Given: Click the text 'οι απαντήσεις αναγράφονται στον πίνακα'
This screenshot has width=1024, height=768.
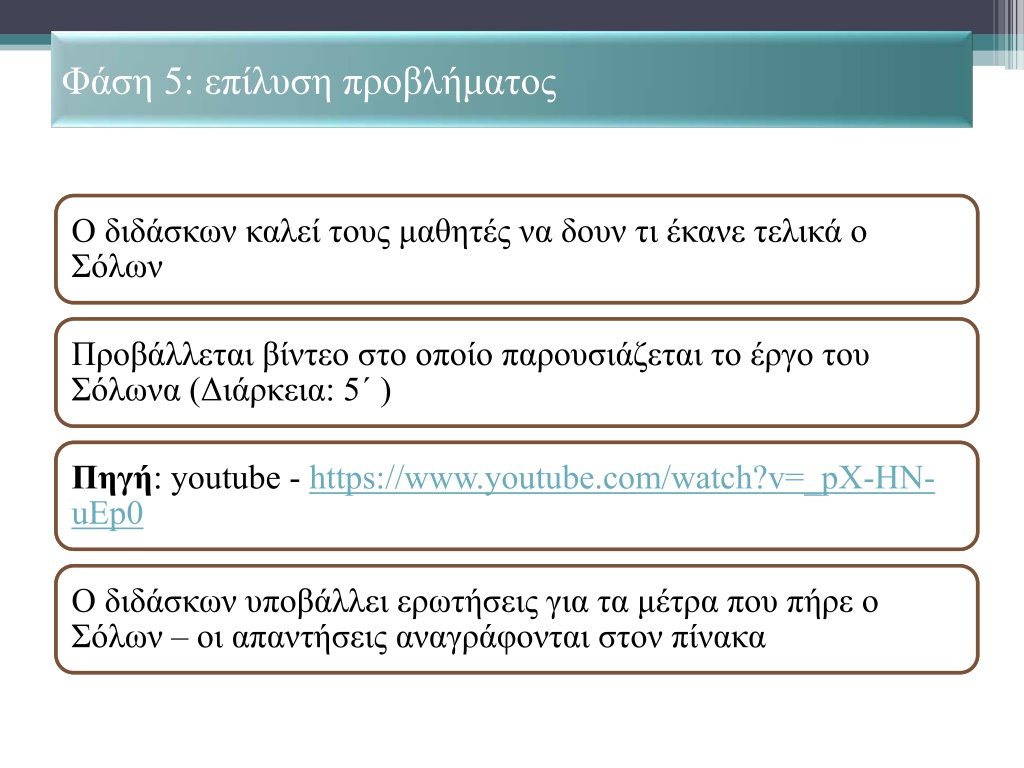Looking at the screenshot, I should click(x=481, y=638).
